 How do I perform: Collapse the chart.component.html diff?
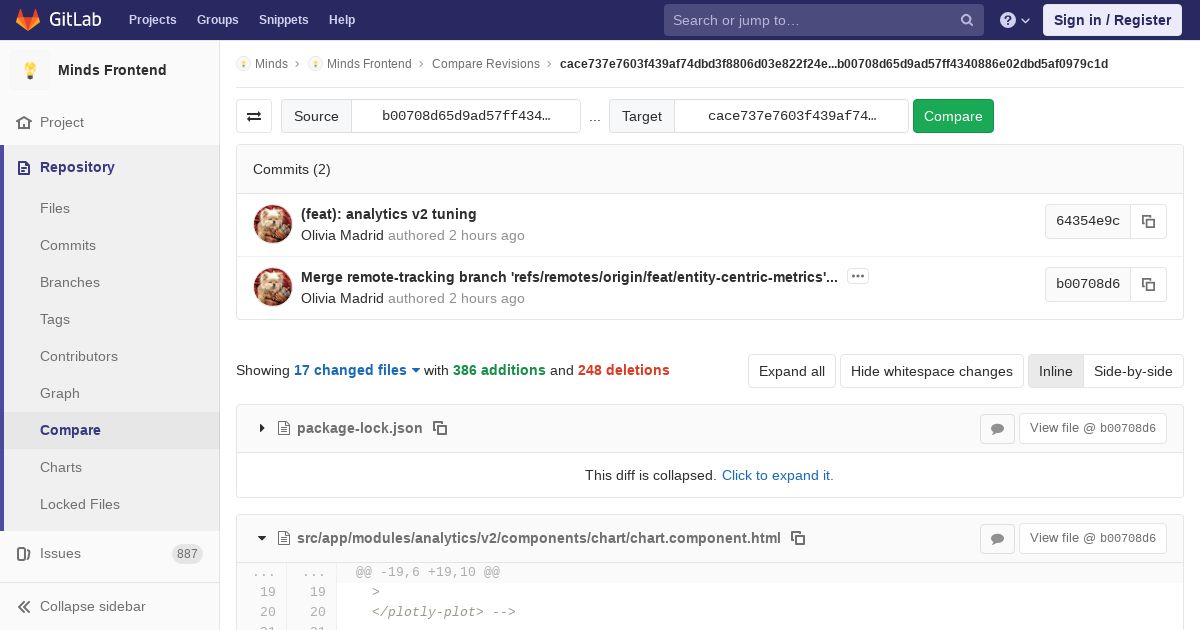click(x=262, y=538)
